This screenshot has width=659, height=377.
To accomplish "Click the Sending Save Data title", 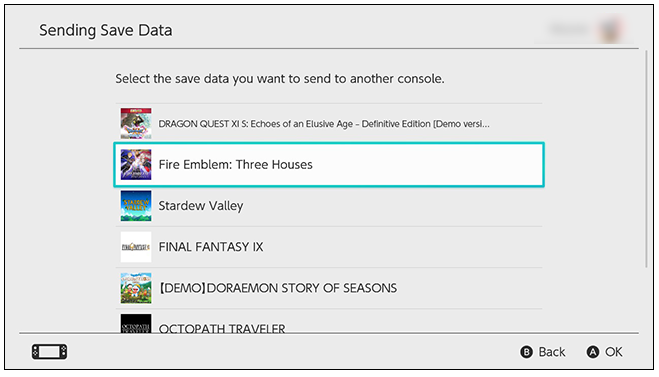I will (105, 31).
